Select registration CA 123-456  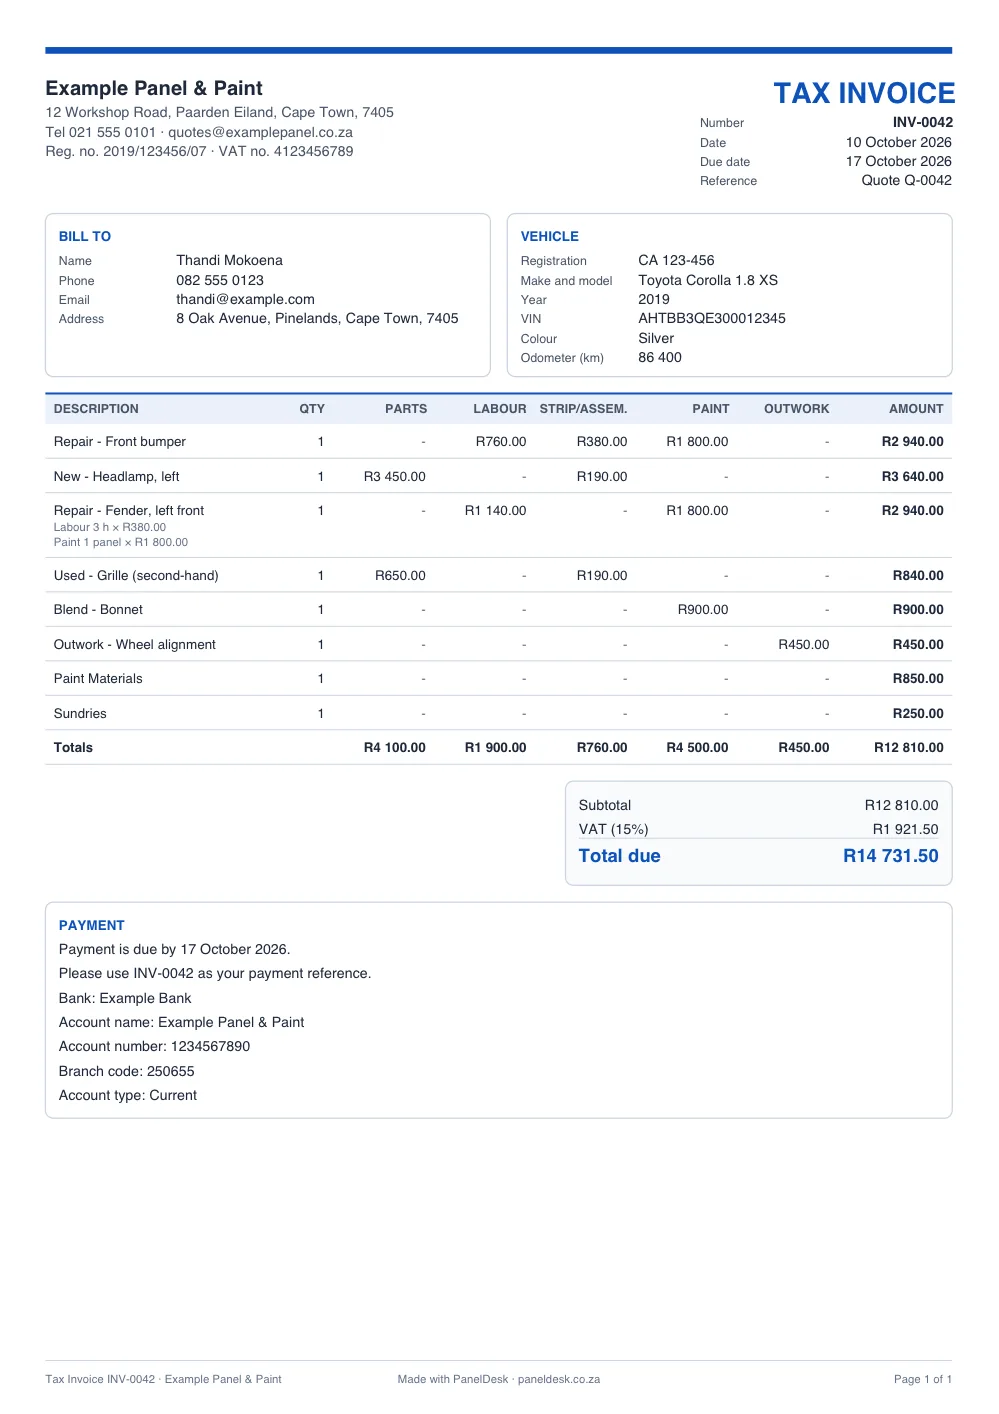pyautogui.click(x=676, y=260)
